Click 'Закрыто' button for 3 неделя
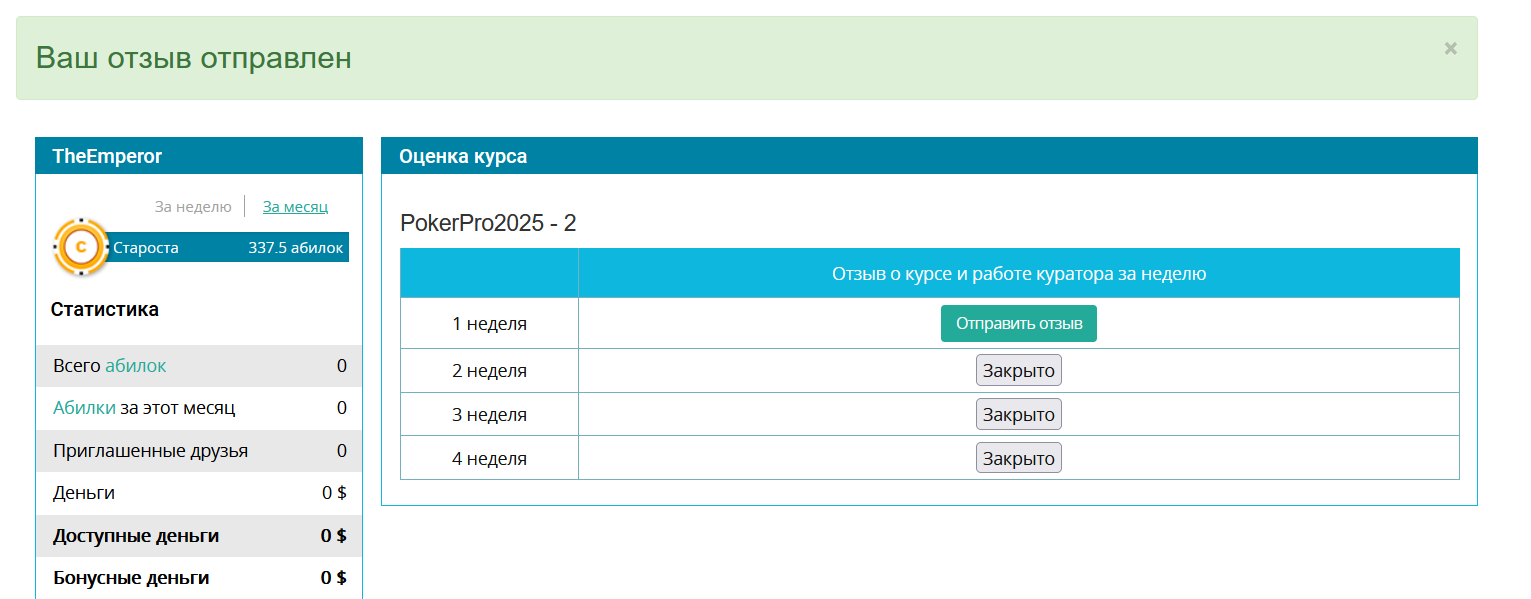The image size is (1531, 599). coord(1019,414)
